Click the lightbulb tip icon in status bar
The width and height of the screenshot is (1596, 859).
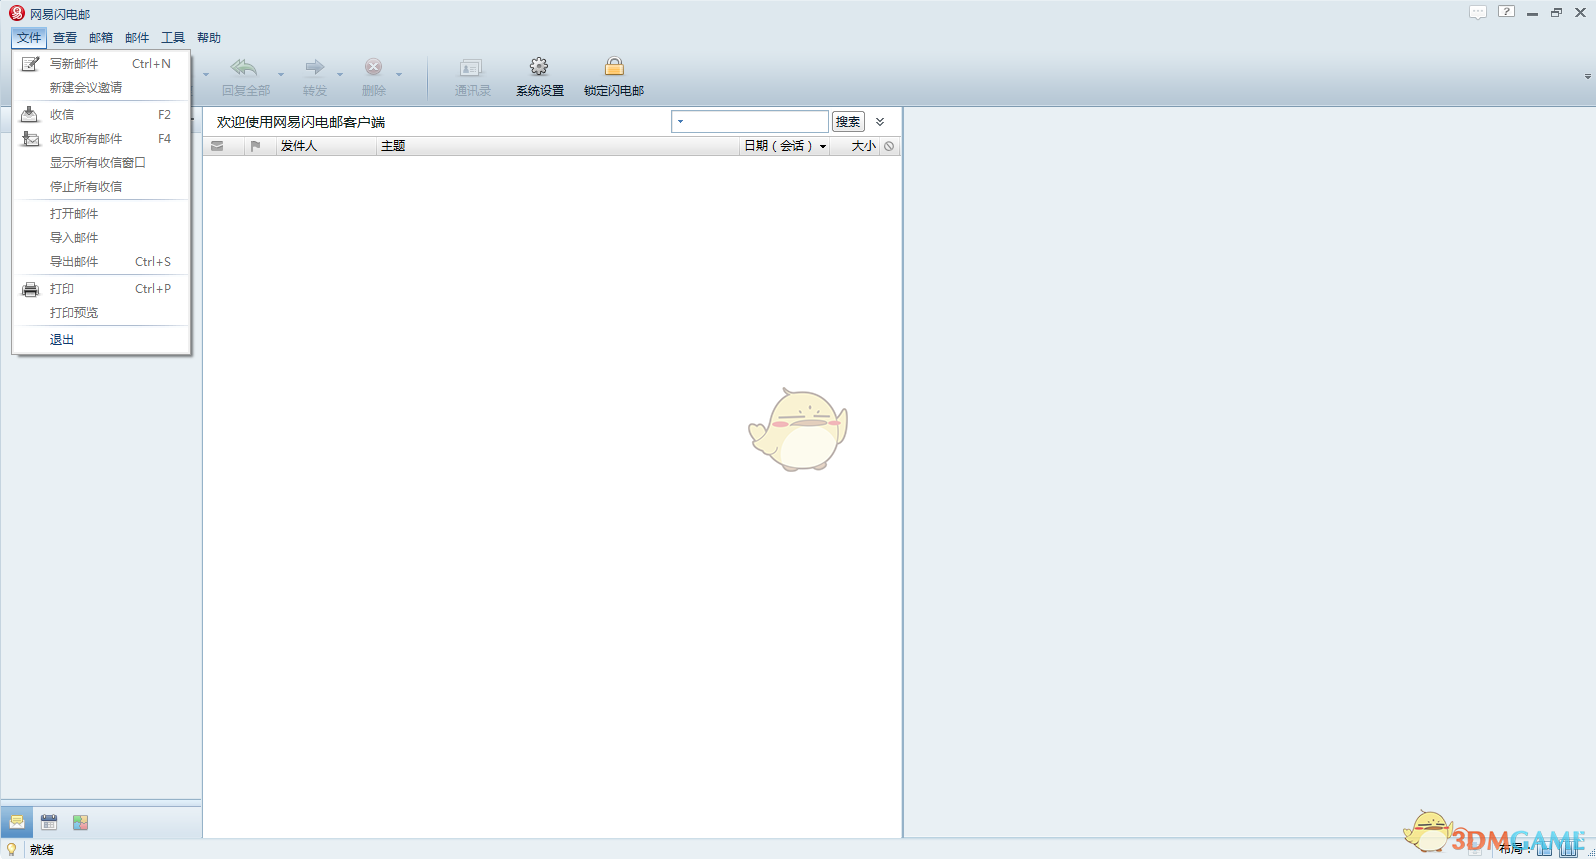(12, 849)
